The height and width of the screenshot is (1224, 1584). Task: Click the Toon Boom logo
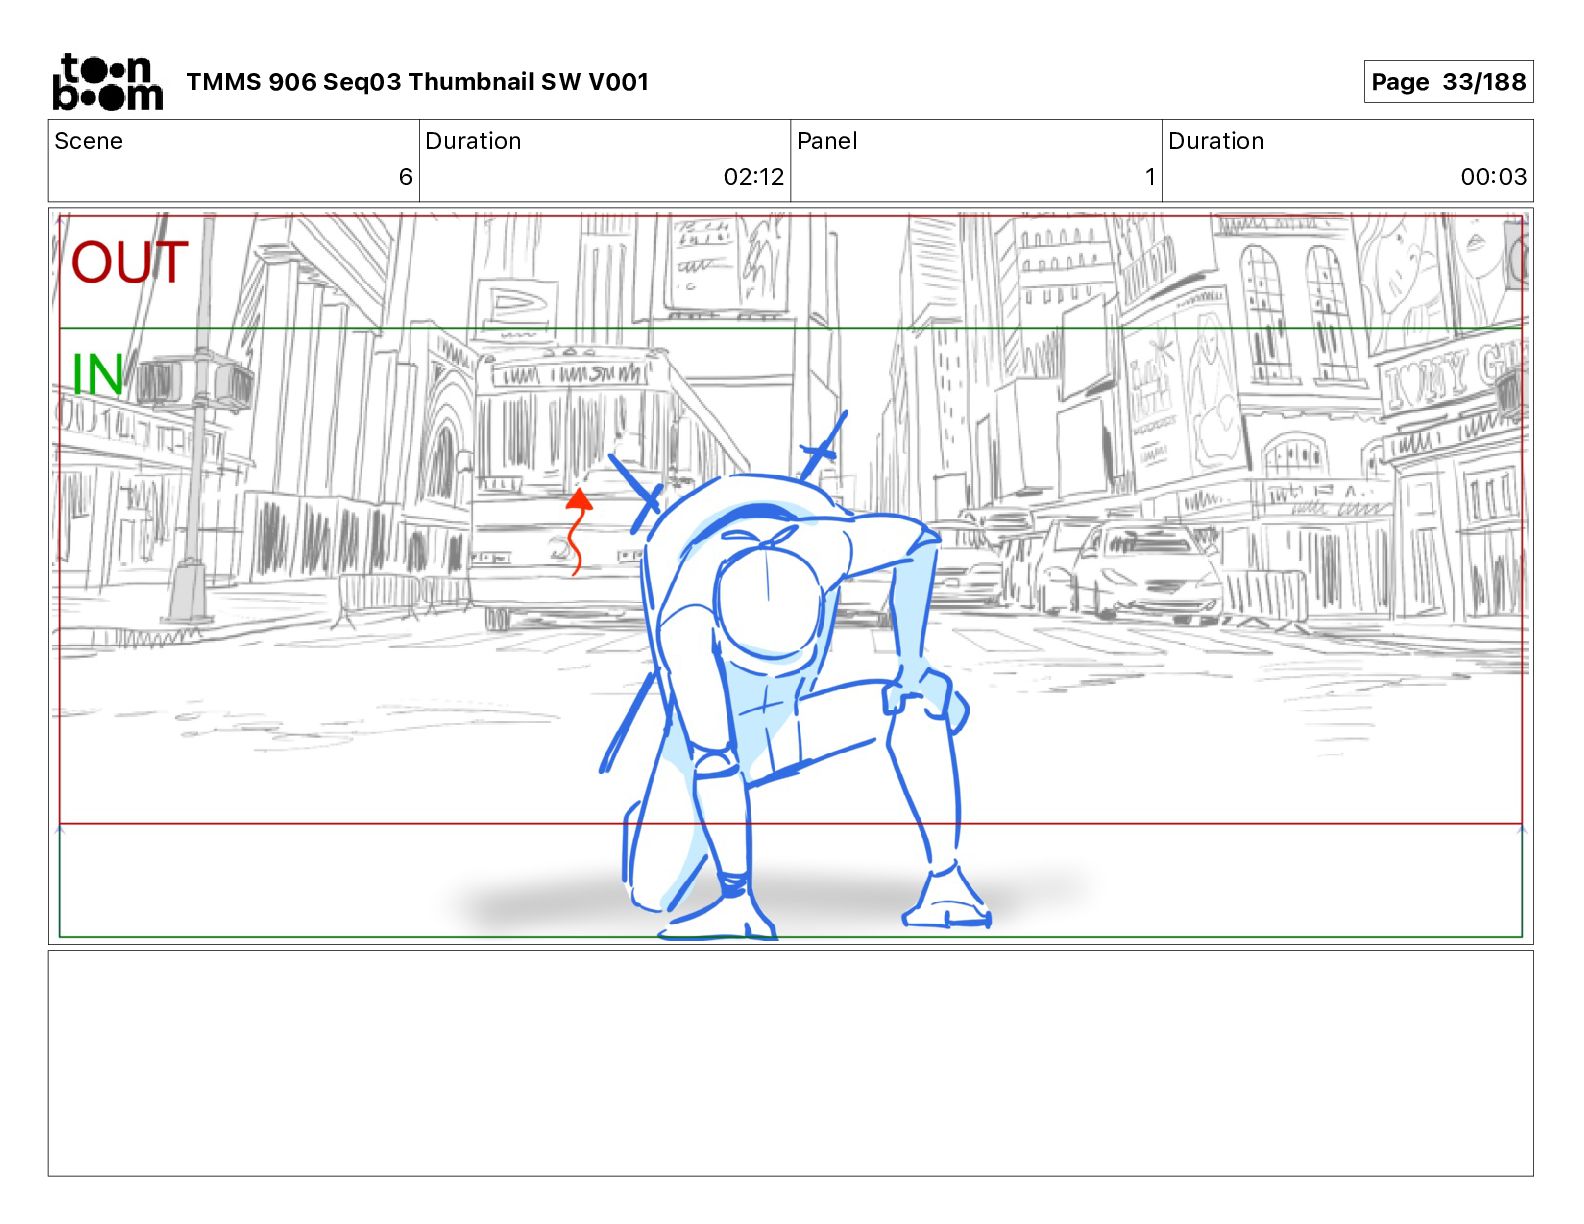click(x=107, y=82)
